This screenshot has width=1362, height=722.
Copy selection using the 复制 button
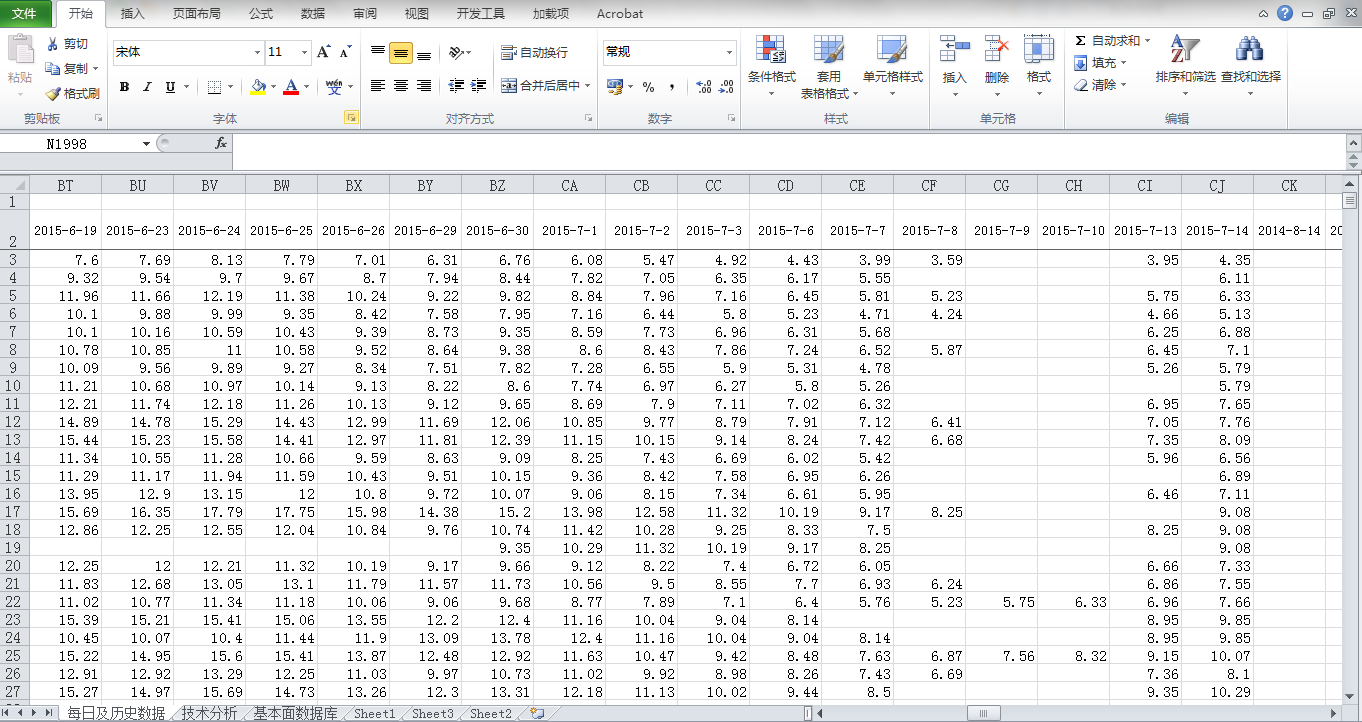(68, 69)
